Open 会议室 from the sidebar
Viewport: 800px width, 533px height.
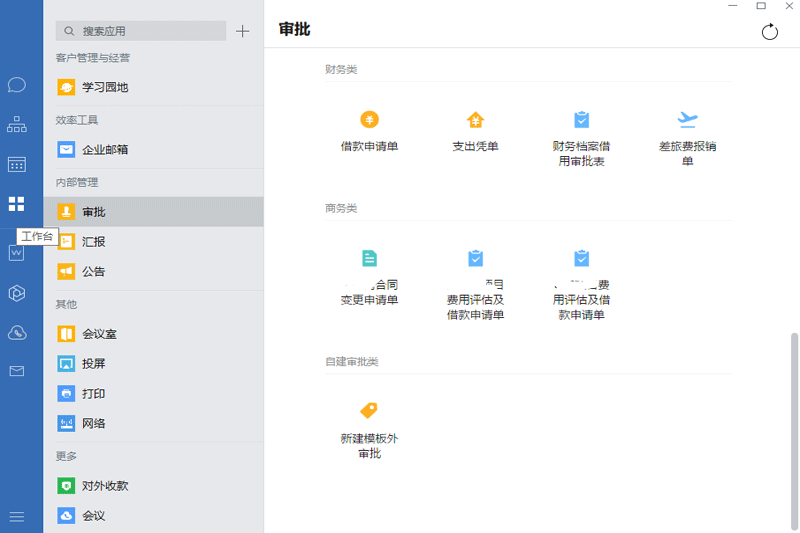99,334
